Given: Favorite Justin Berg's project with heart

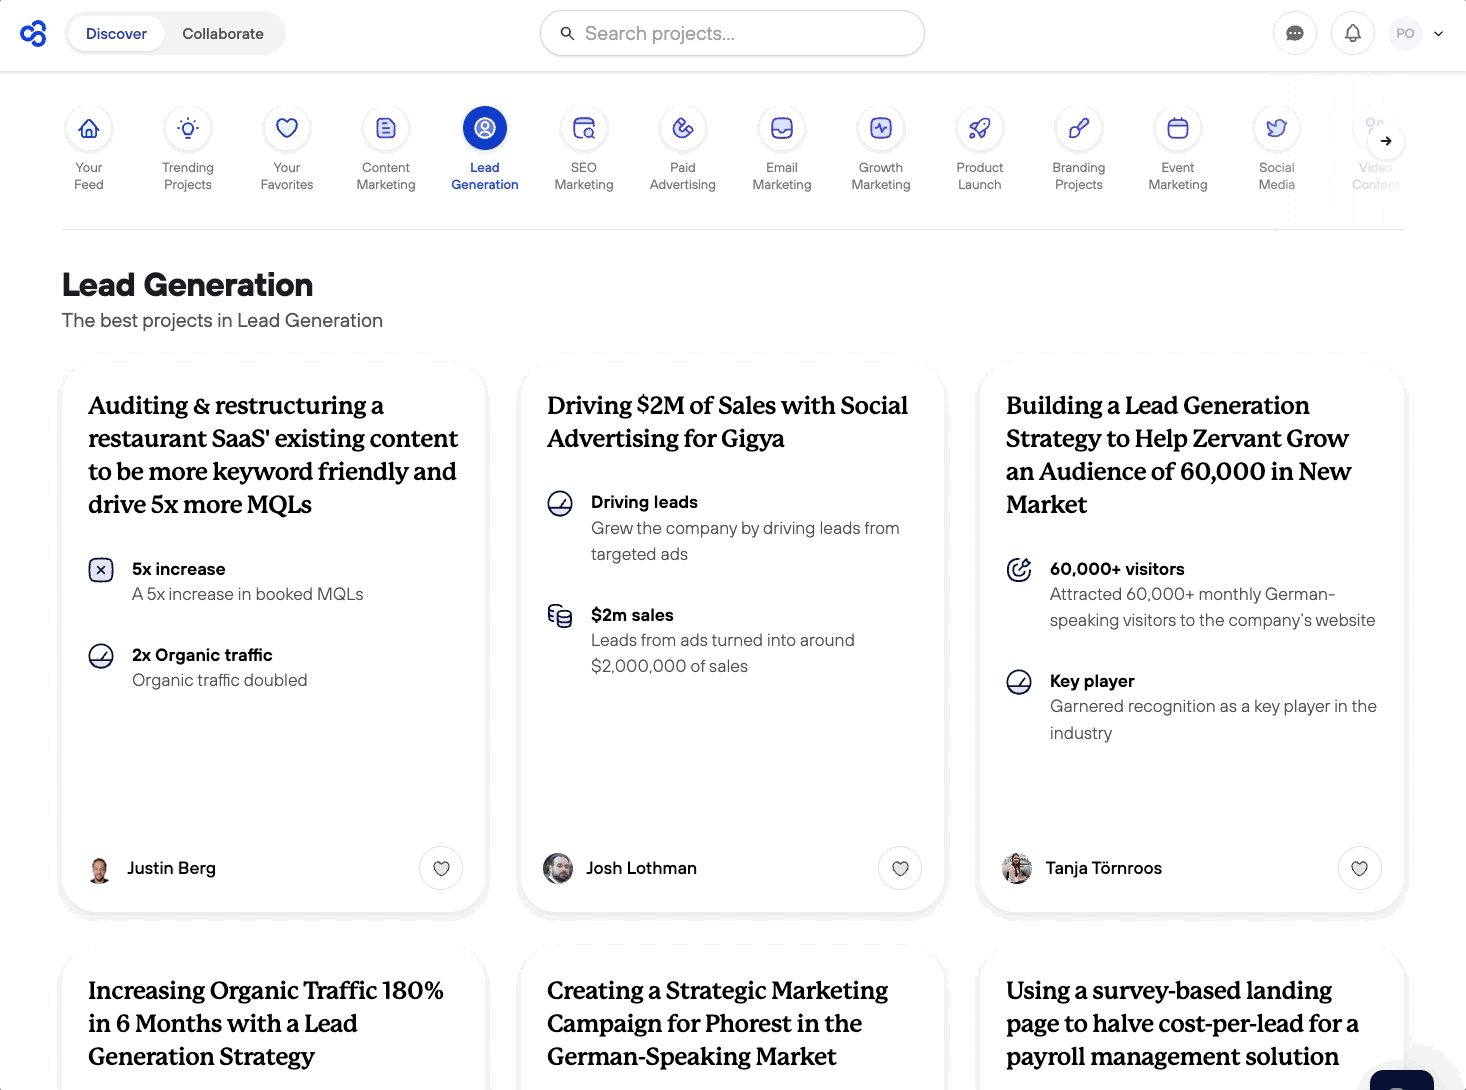Looking at the screenshot, I should click(x=441, y=868).
